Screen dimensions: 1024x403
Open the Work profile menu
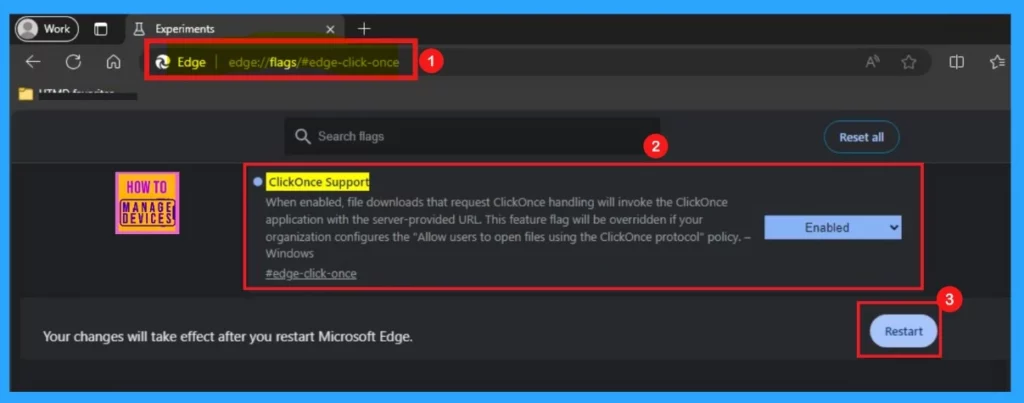46,29
